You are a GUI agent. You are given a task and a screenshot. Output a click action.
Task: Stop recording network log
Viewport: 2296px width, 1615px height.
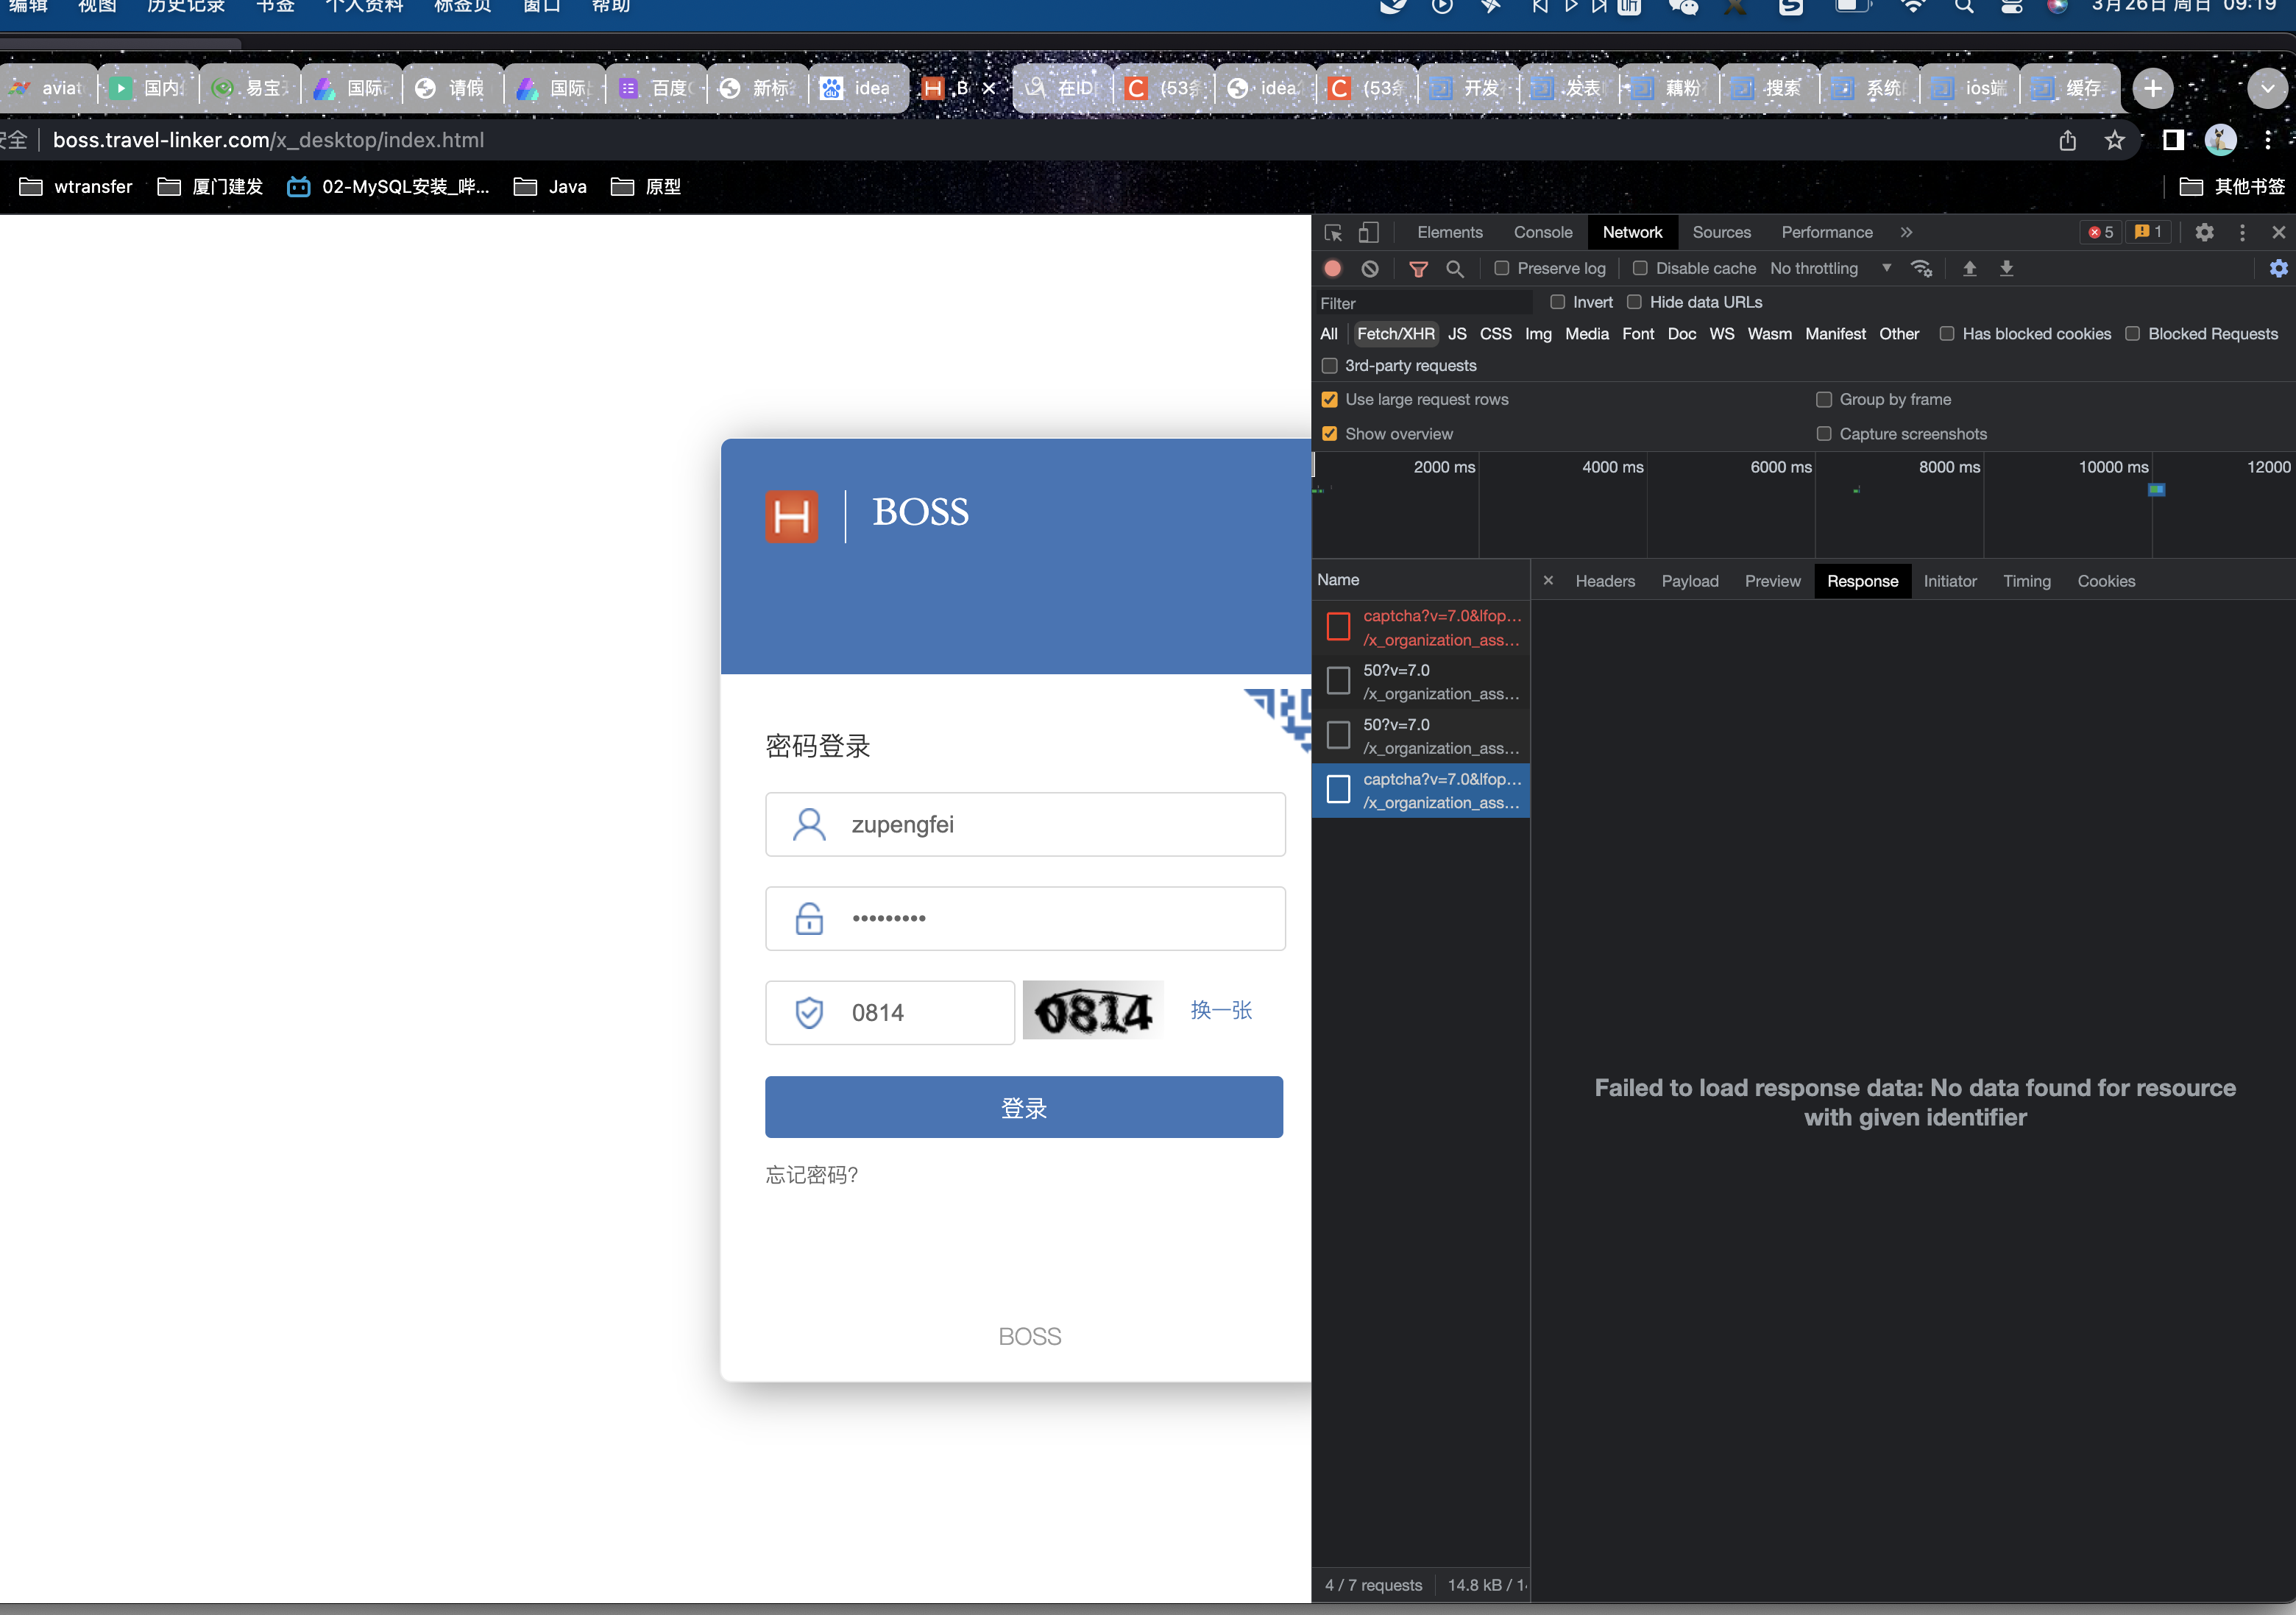1332,268
